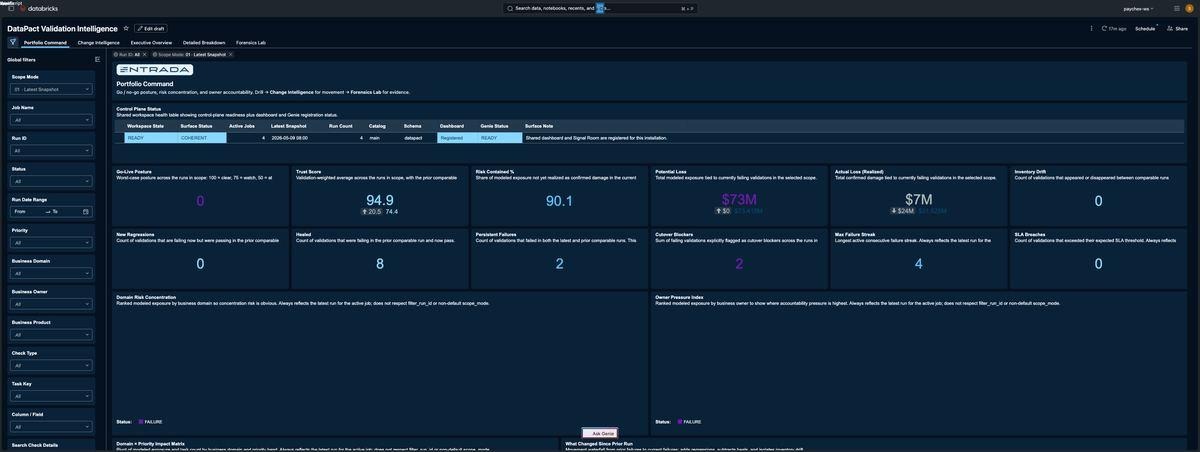The width and height of the screenshot is (1200, 452).
Task: Expand the Scope Mode dropdown
Action: [52, 89]
